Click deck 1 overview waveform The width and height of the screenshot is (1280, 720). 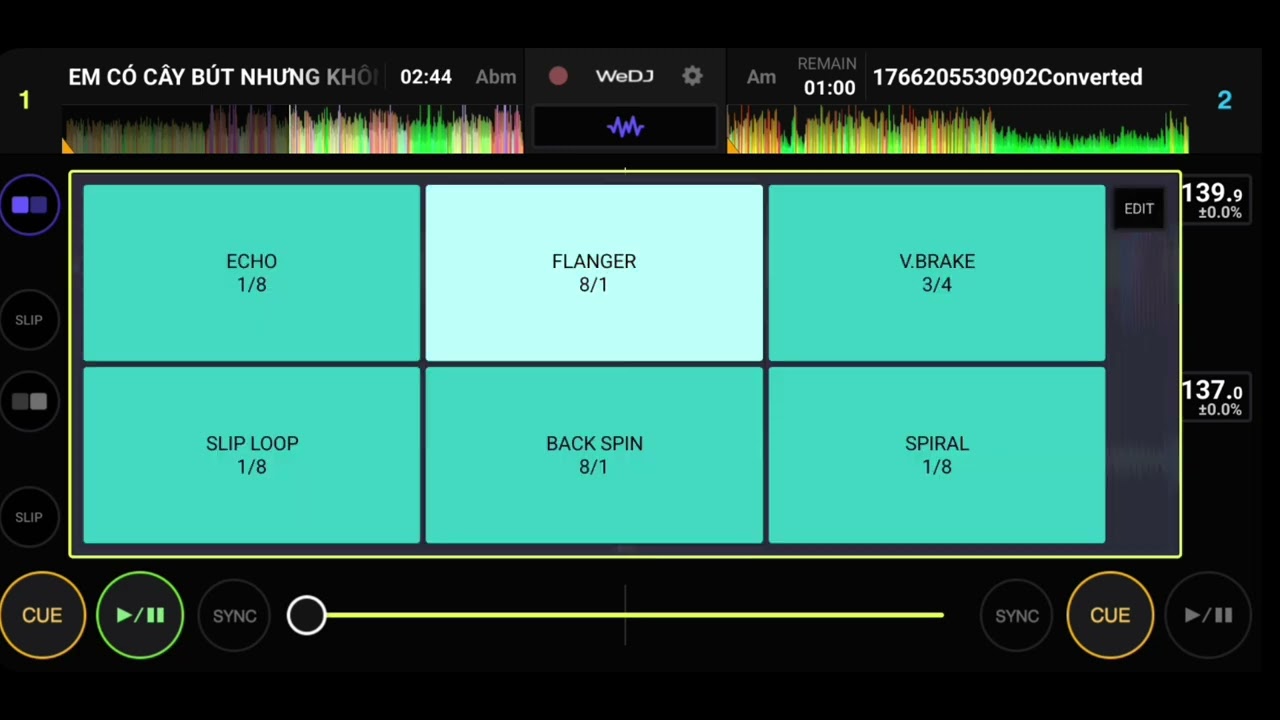point(293,129)
